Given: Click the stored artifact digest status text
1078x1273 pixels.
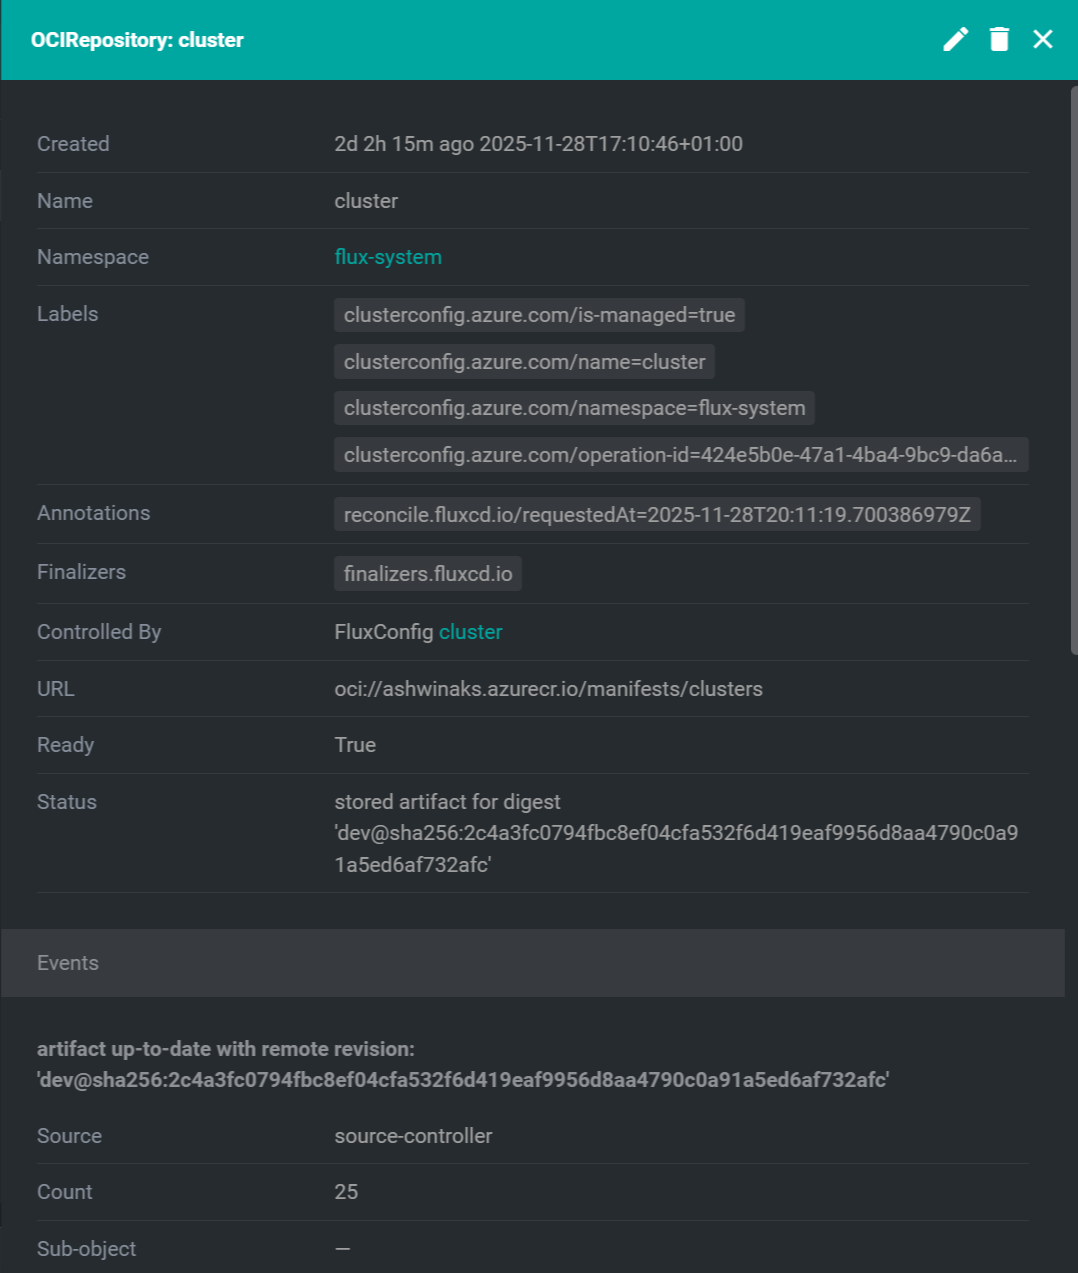Looking at the screenshot, I should tap(675, 833).
